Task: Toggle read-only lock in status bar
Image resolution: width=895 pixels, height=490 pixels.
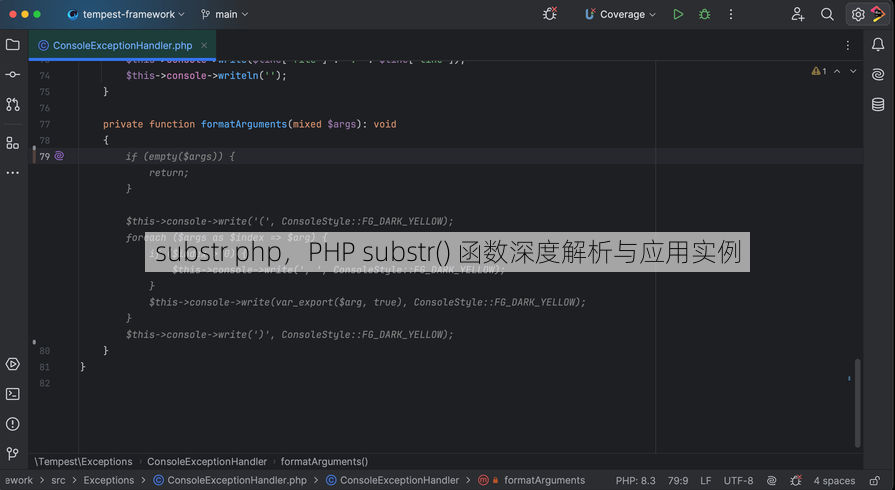Action: tap(874, 481)
